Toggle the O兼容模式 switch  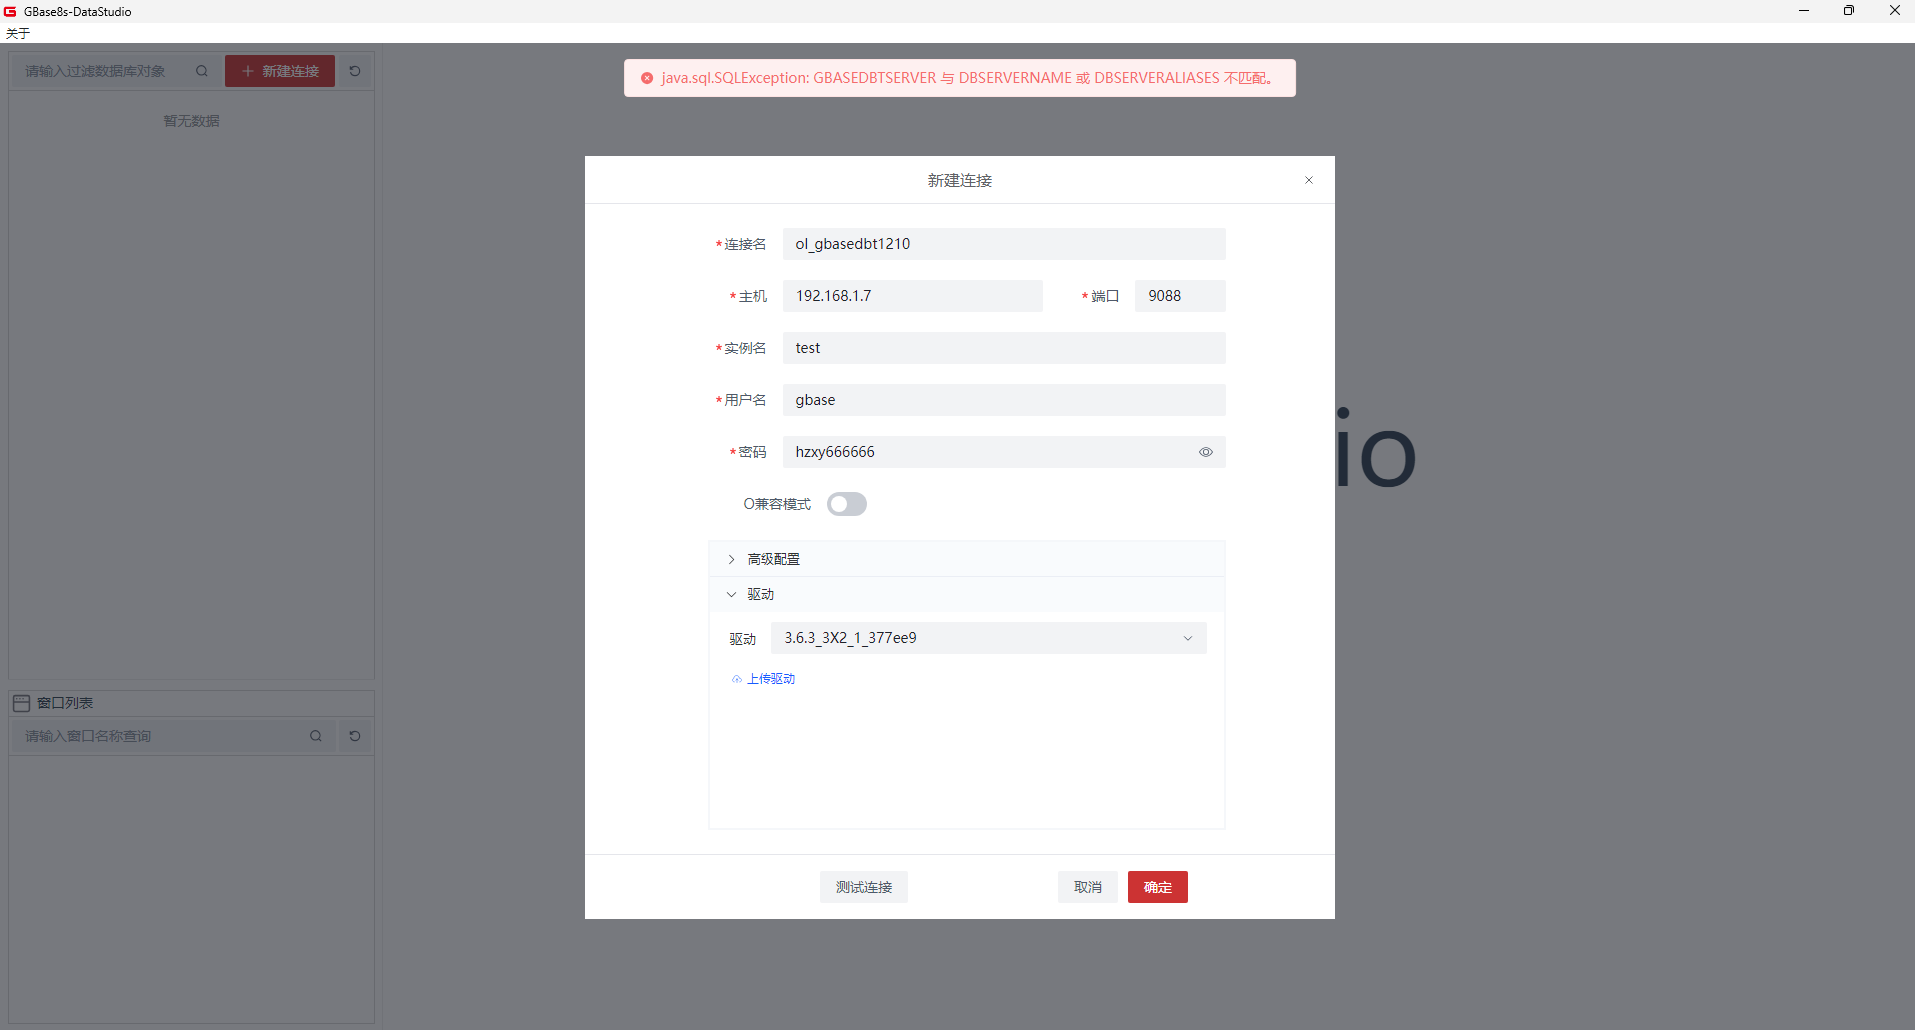(847, 504)
